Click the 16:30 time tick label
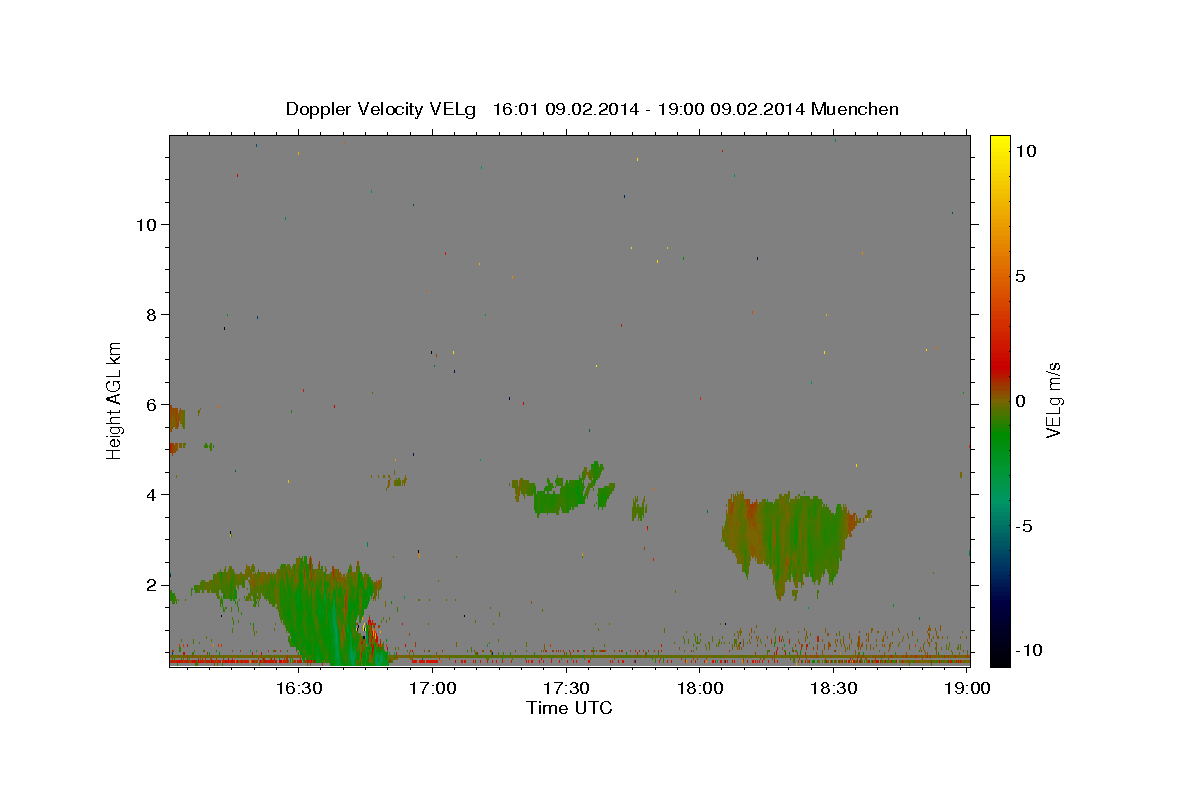This screenshot has height=800, width=1200. click(298, 688)
